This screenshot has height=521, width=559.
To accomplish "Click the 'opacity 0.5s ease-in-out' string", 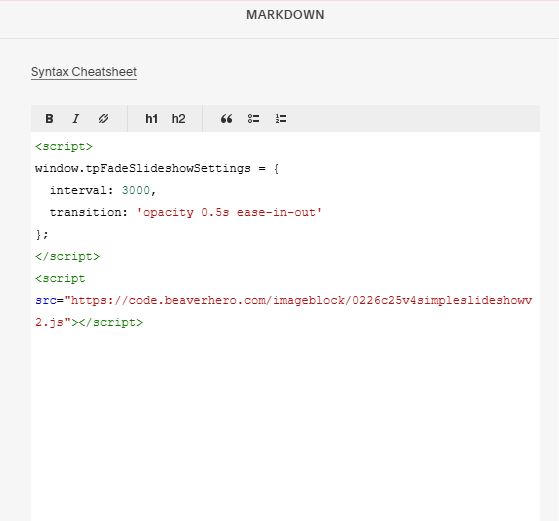I will 229,212.
